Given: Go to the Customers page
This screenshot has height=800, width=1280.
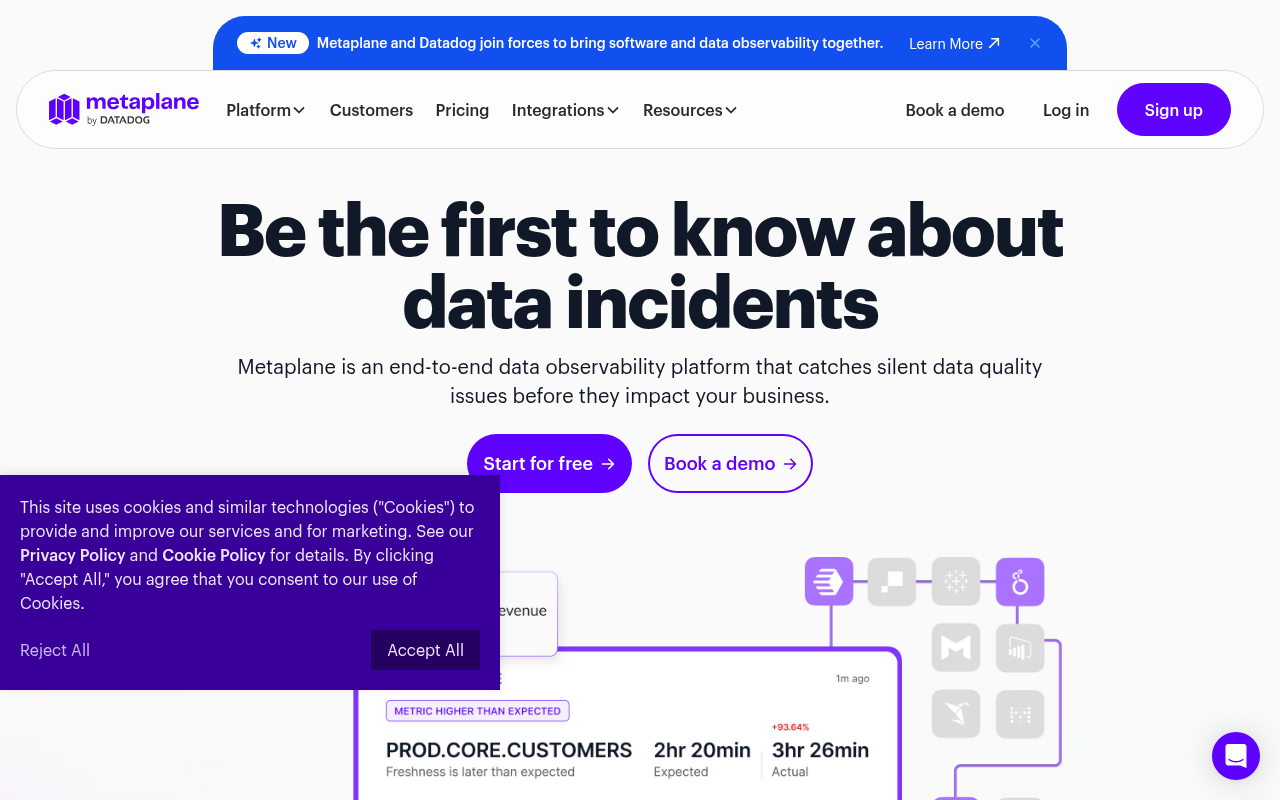Looking at the screenshot, I should (x=371, y=110).
